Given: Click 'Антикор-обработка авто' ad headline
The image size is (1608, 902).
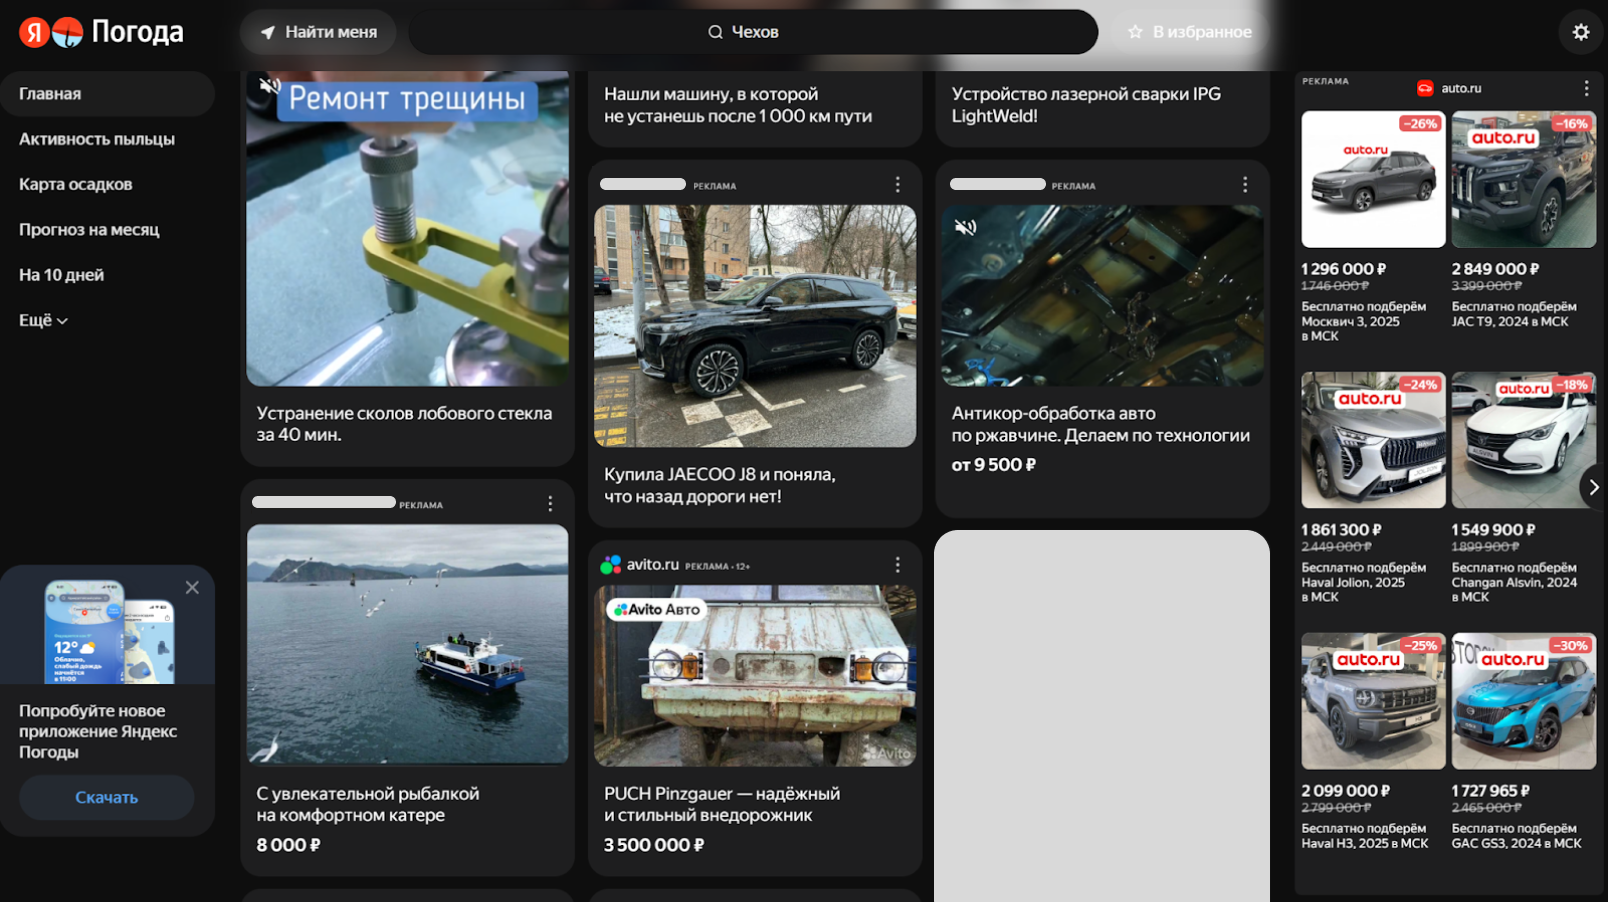Looking at the screenshot, I should (x=1101, y=424).
